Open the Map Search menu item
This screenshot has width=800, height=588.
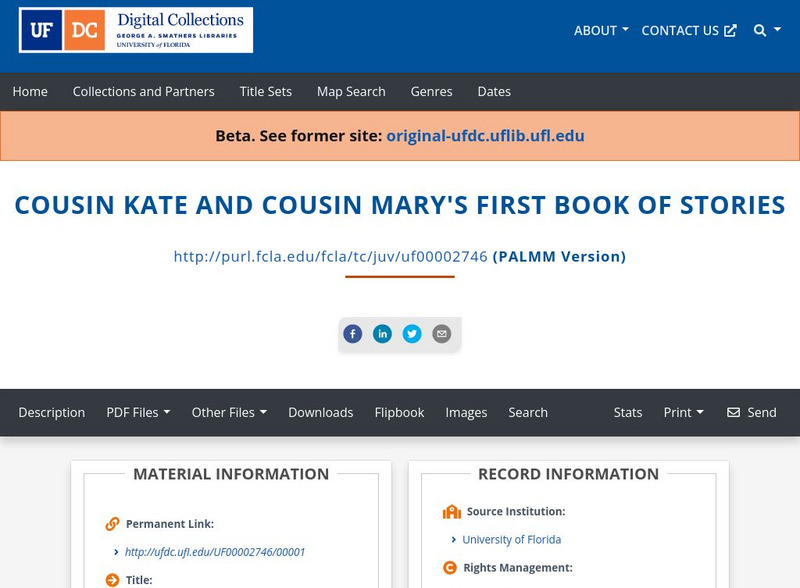pyautogui.click(x=351, y=91)
